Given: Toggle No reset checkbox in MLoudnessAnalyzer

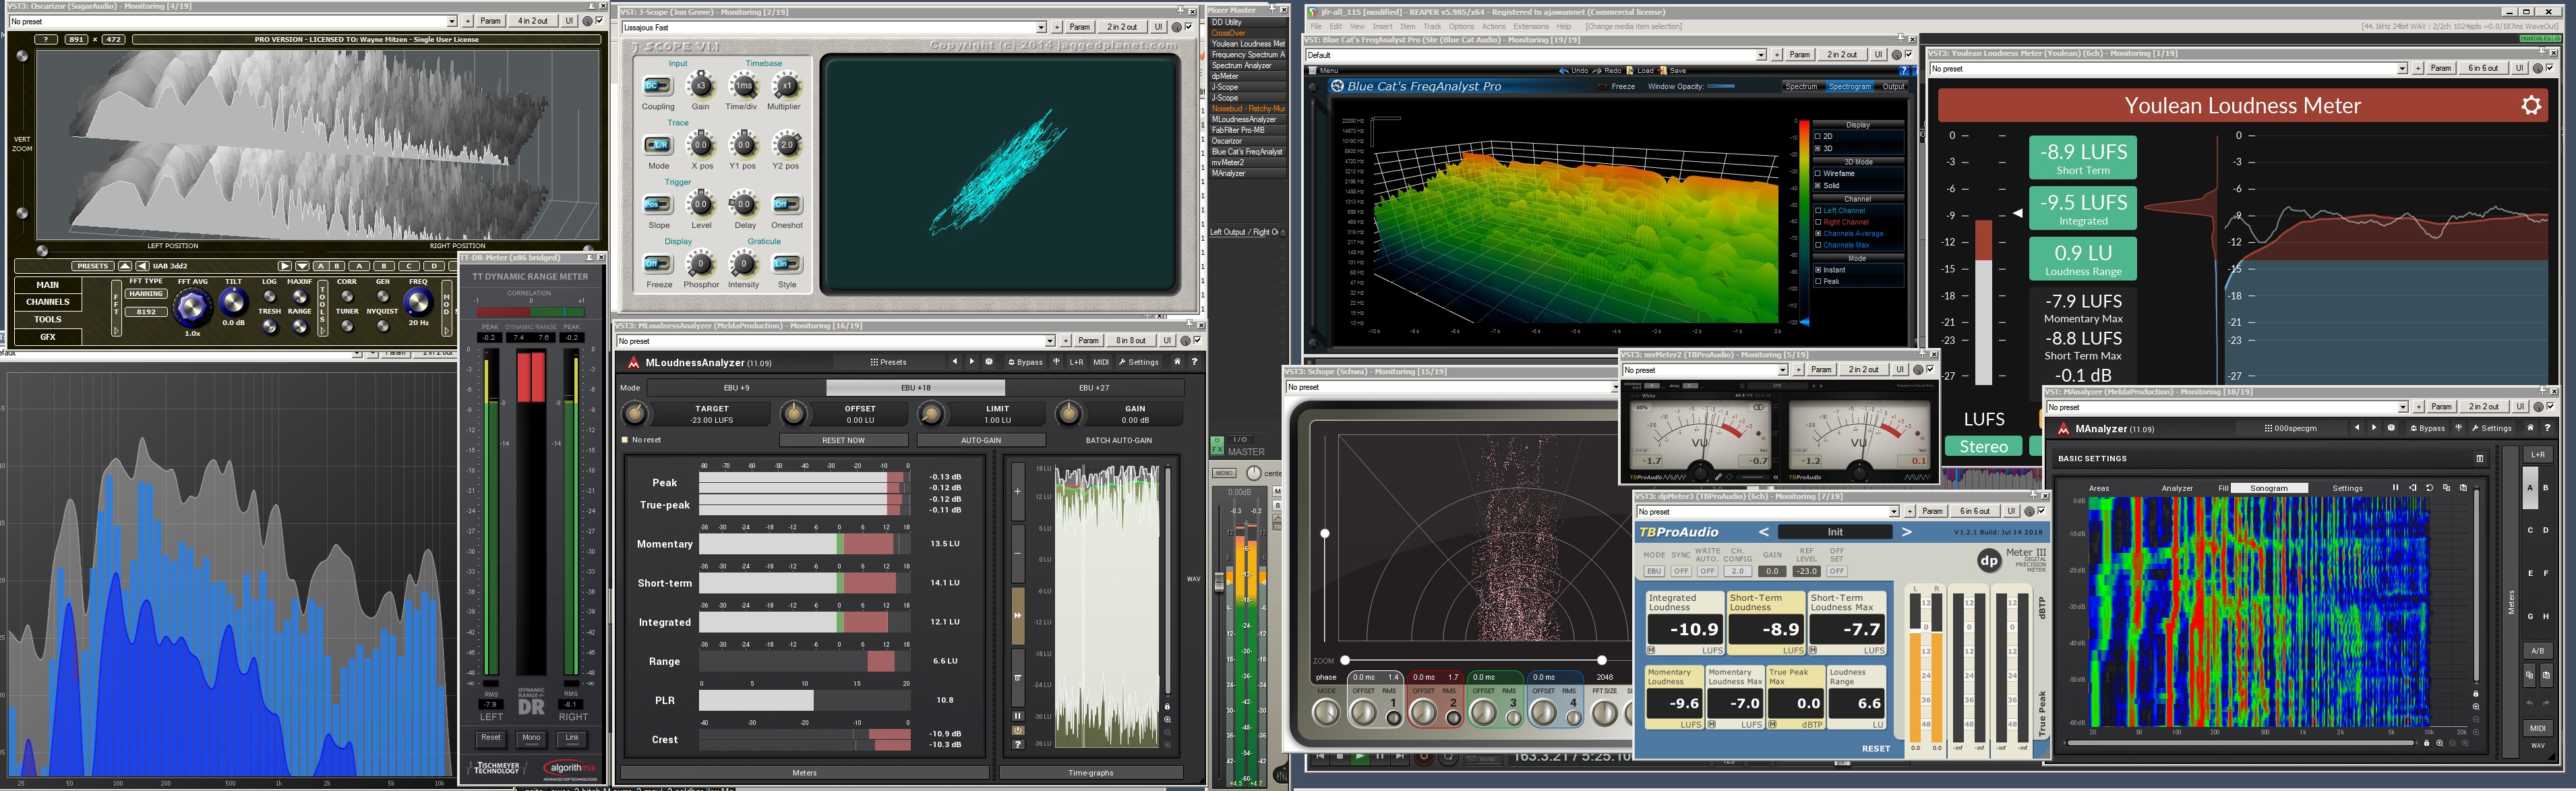Looking at the screenshot, I should coord(626,440).
